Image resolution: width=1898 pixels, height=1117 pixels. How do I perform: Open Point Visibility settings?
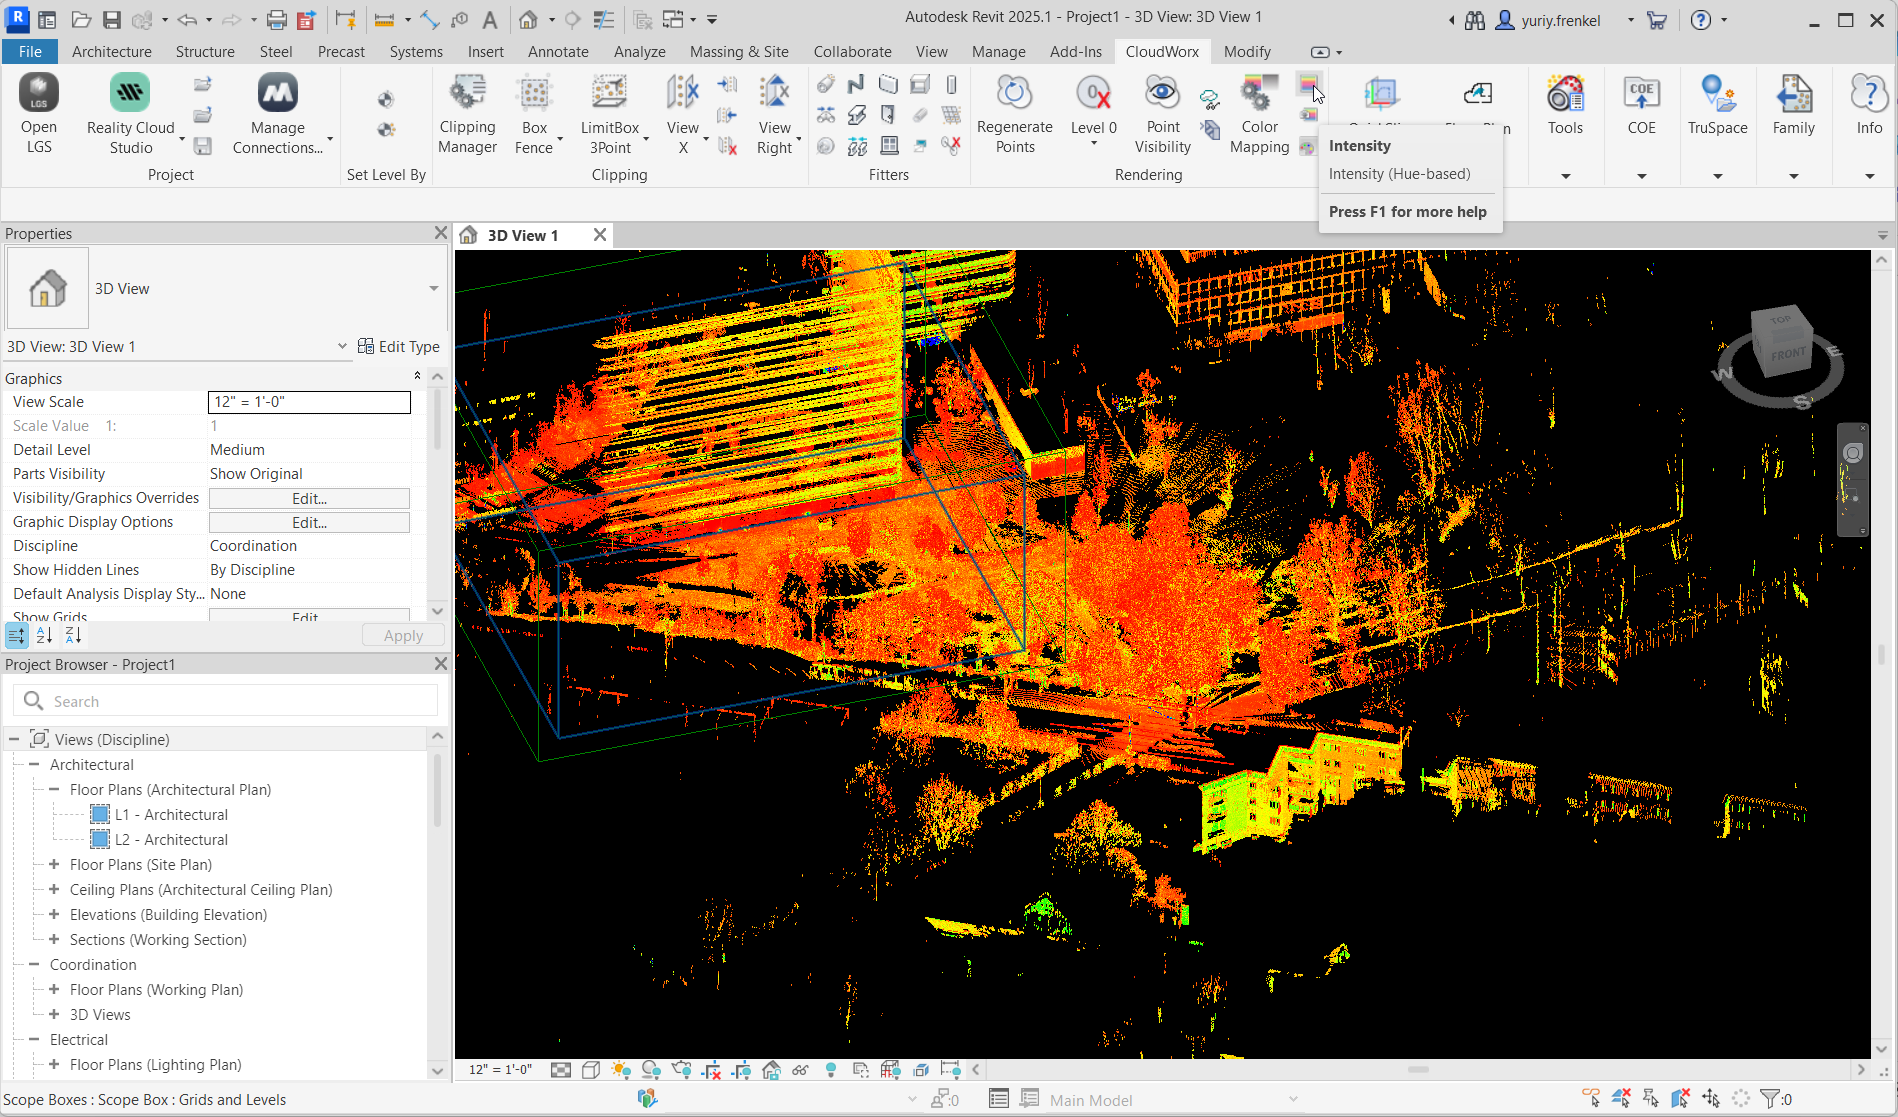pos(1162,115)
